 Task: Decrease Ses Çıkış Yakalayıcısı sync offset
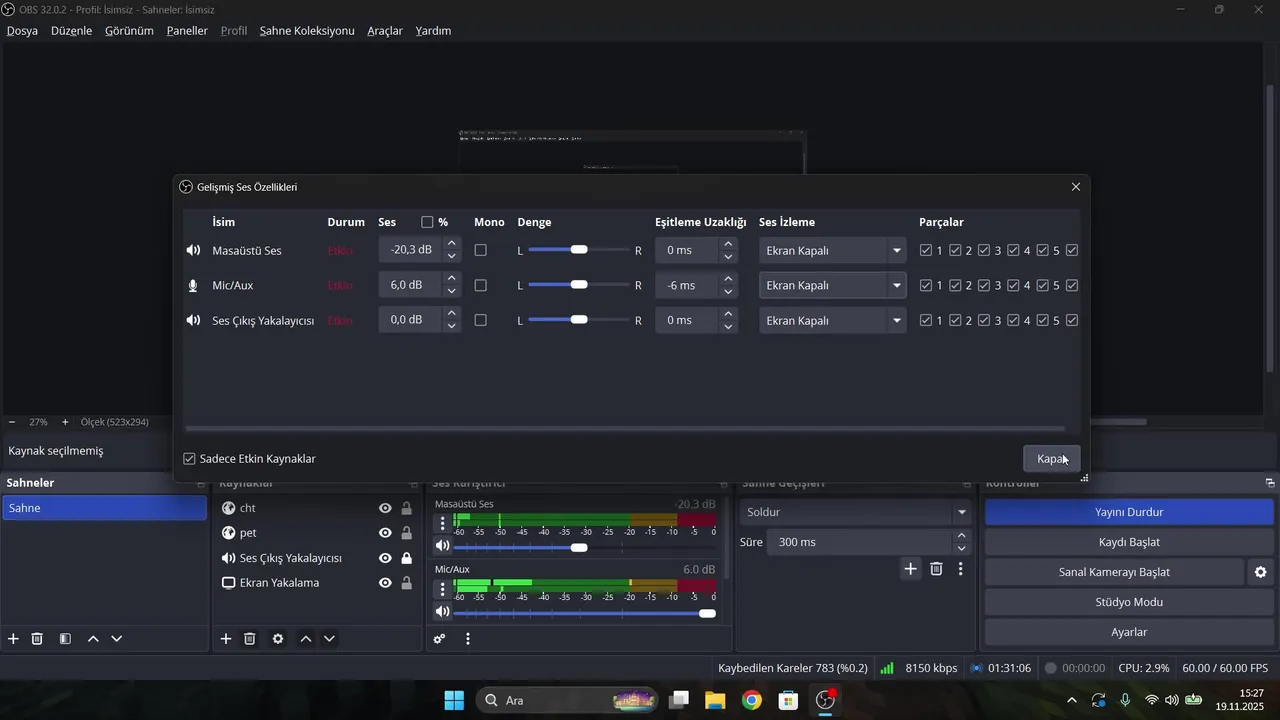point(728,326)
